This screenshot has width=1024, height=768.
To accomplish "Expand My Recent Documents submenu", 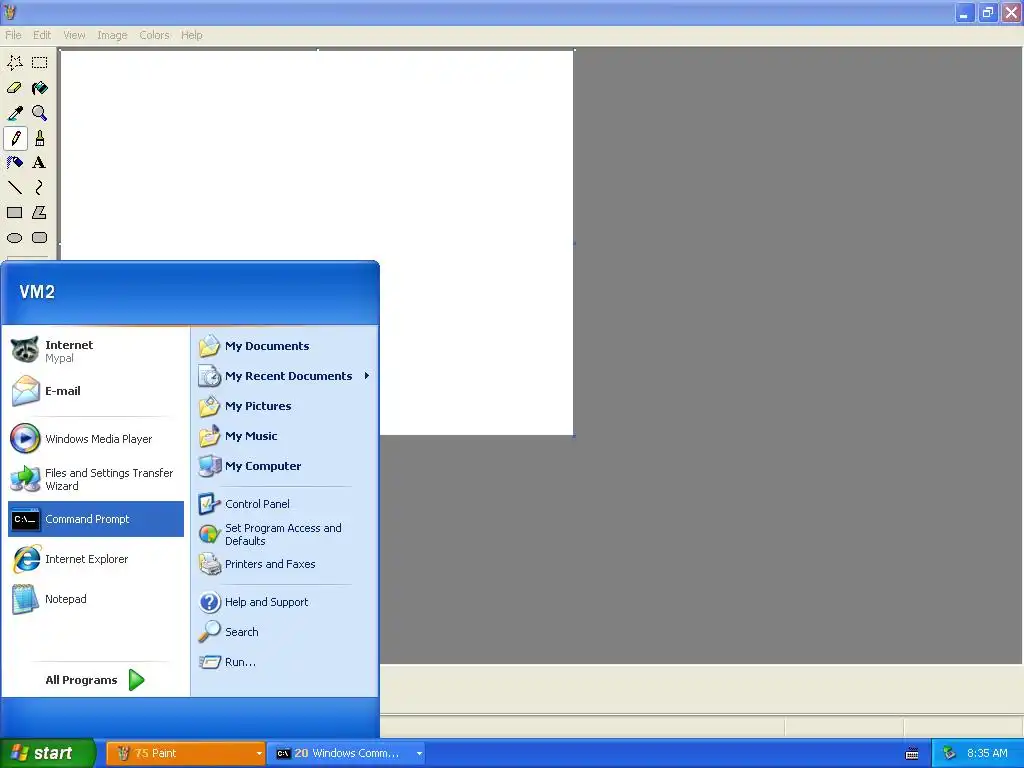I will [x=285, y=376].
